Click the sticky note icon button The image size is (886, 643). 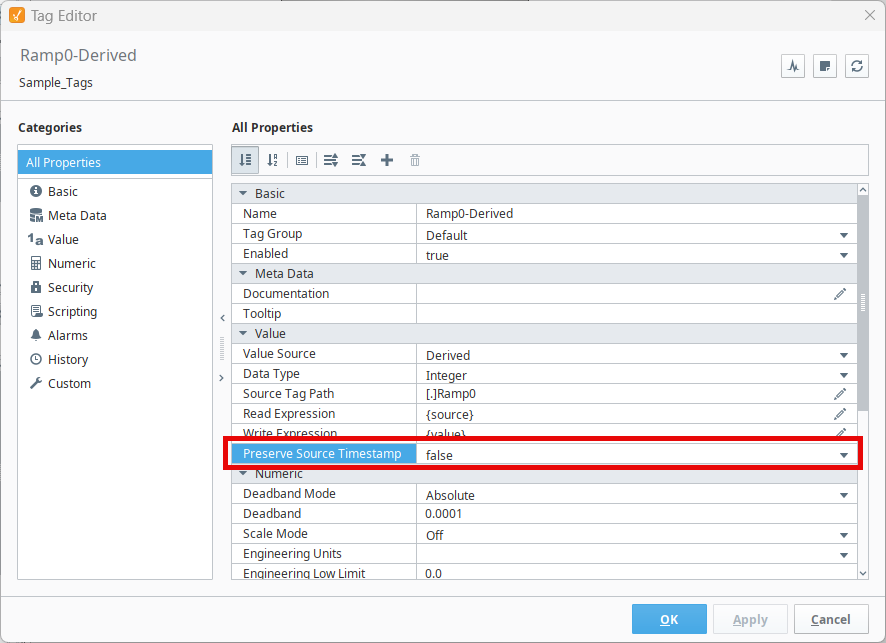click(x=825, y=66)
